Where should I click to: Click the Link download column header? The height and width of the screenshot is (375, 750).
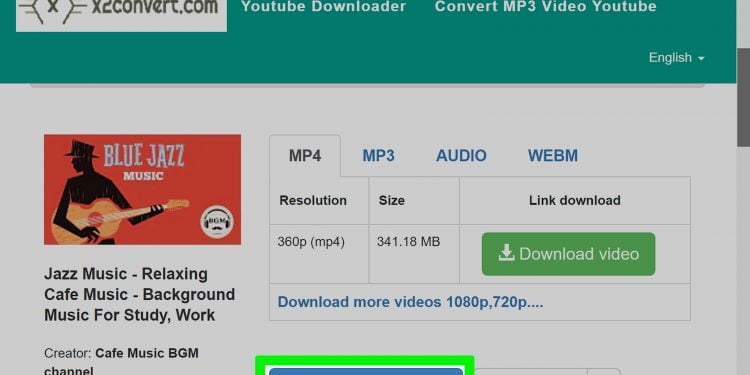point(575,201)
